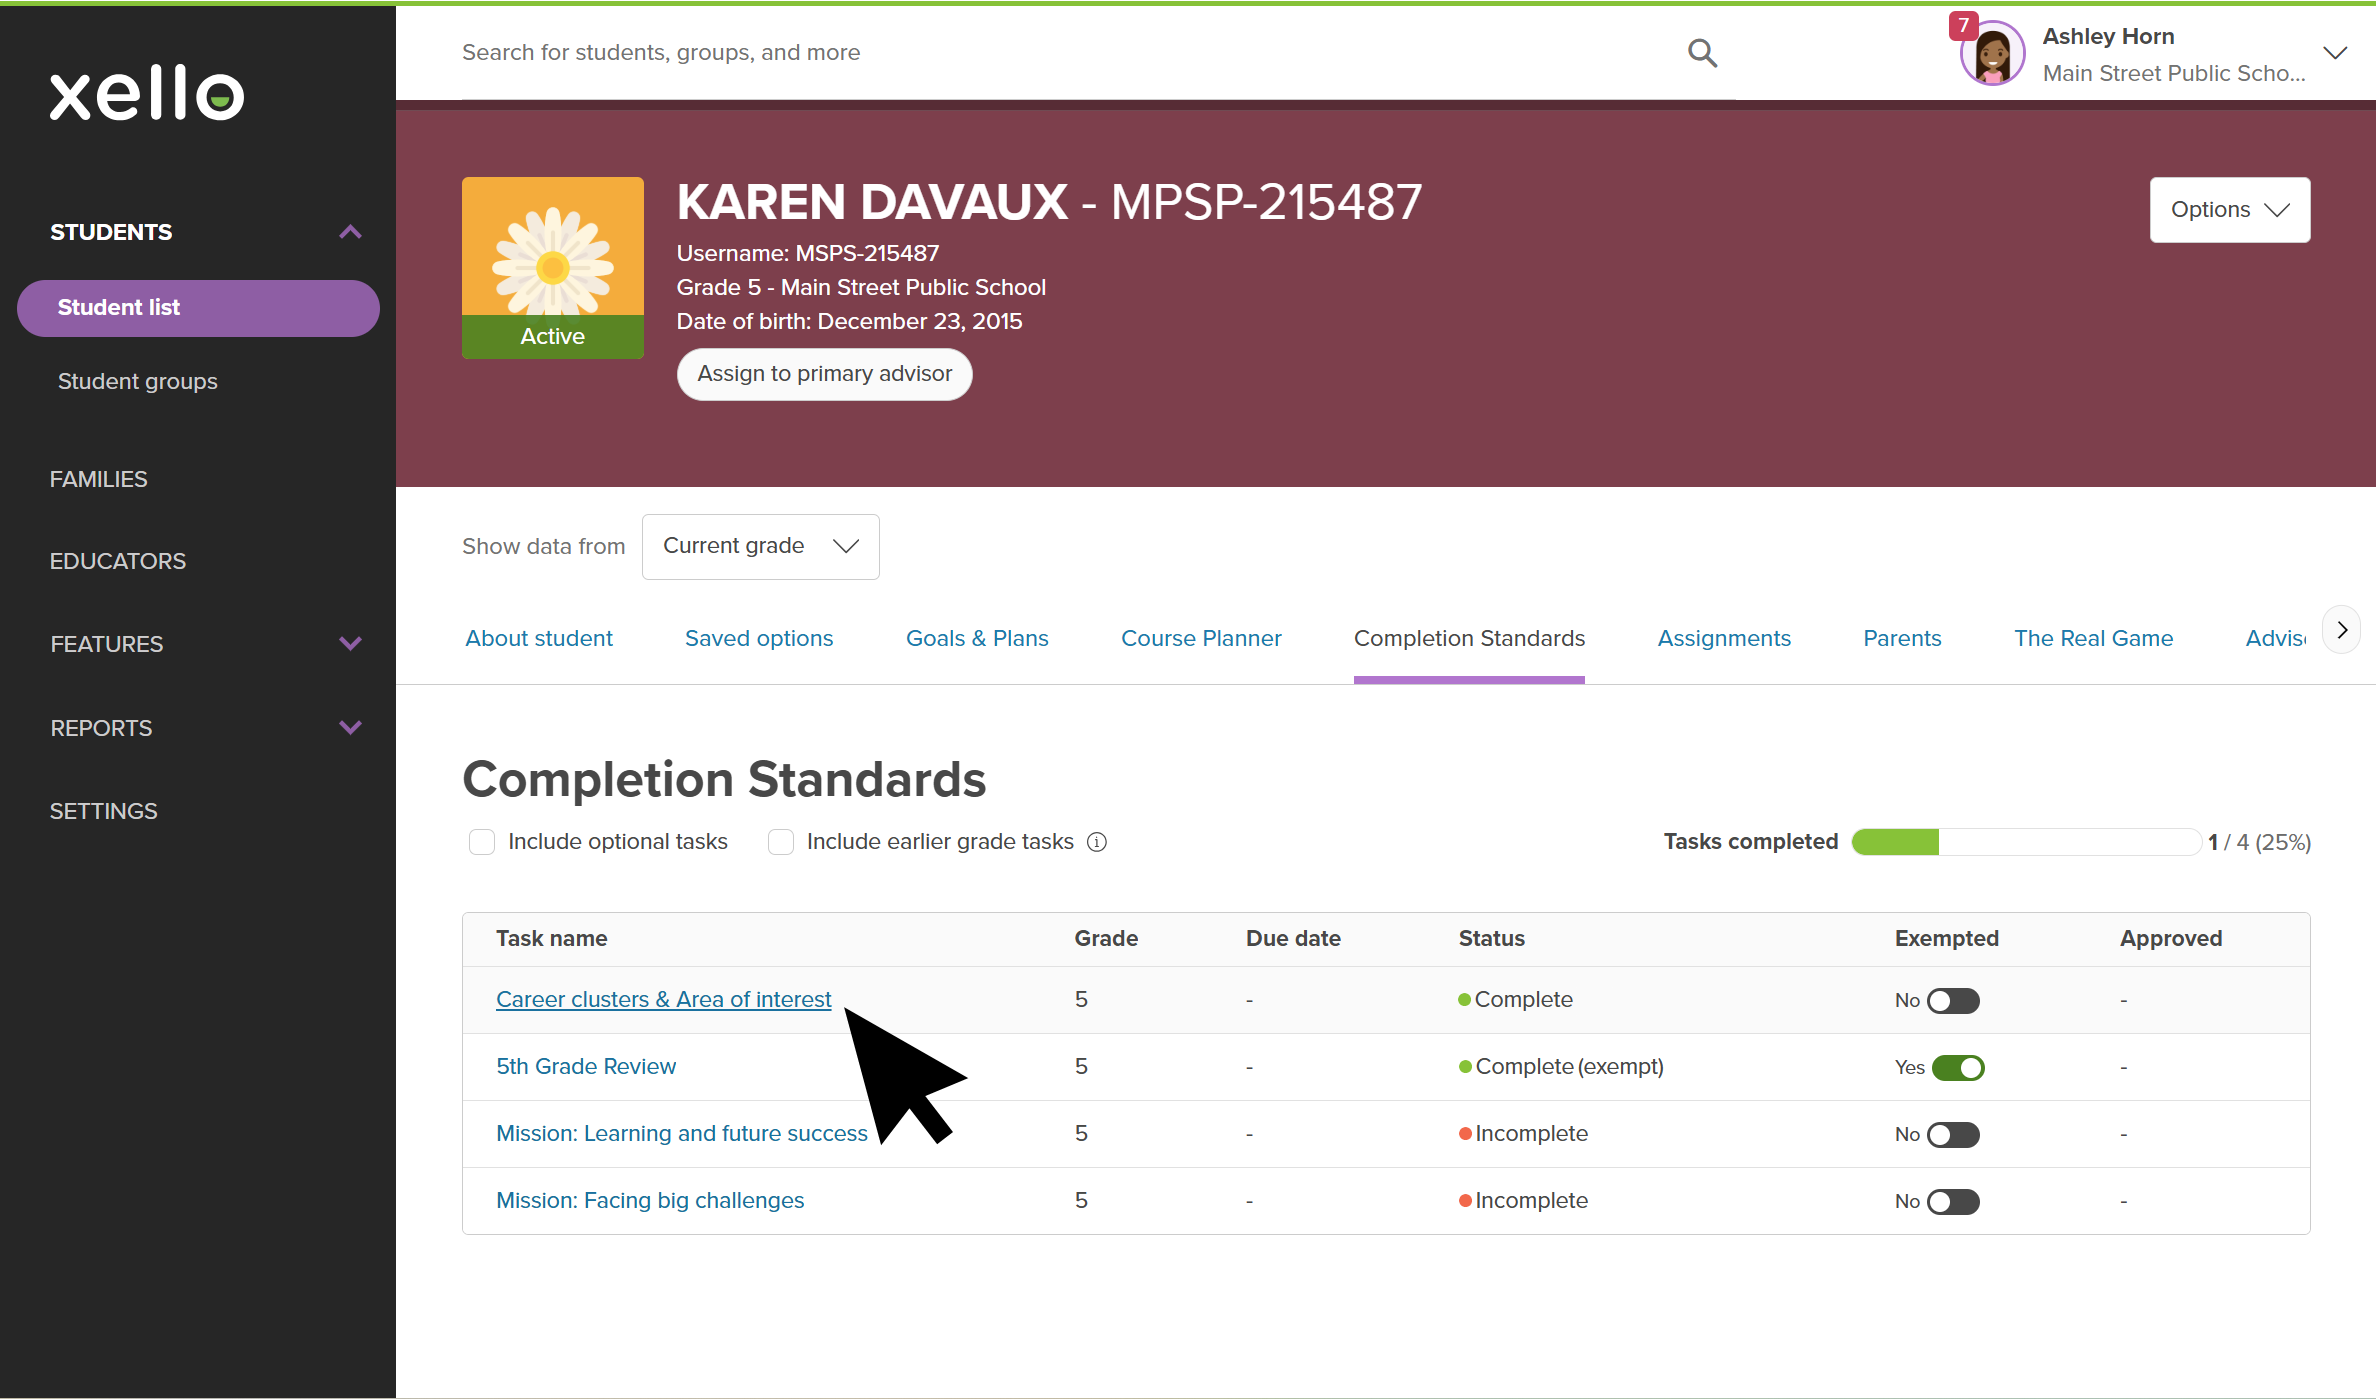Switch to the Course Planner tab
Screen dimensions: 2376x1399
pyautogui.click(x=1201, y=638)
